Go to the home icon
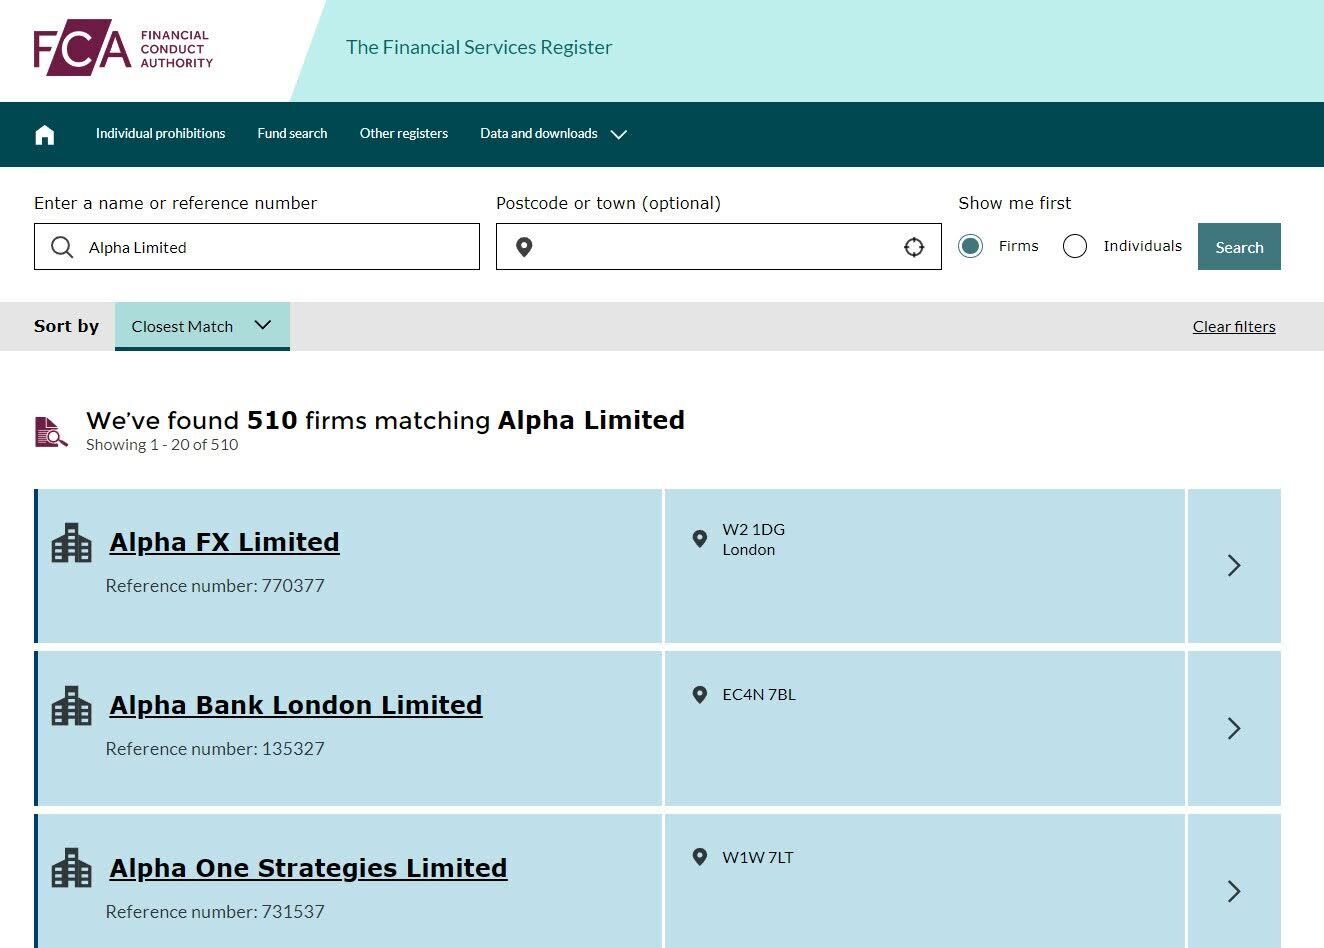The width and height of the screenshot is (1324, 948). click(x=45, y=134)
